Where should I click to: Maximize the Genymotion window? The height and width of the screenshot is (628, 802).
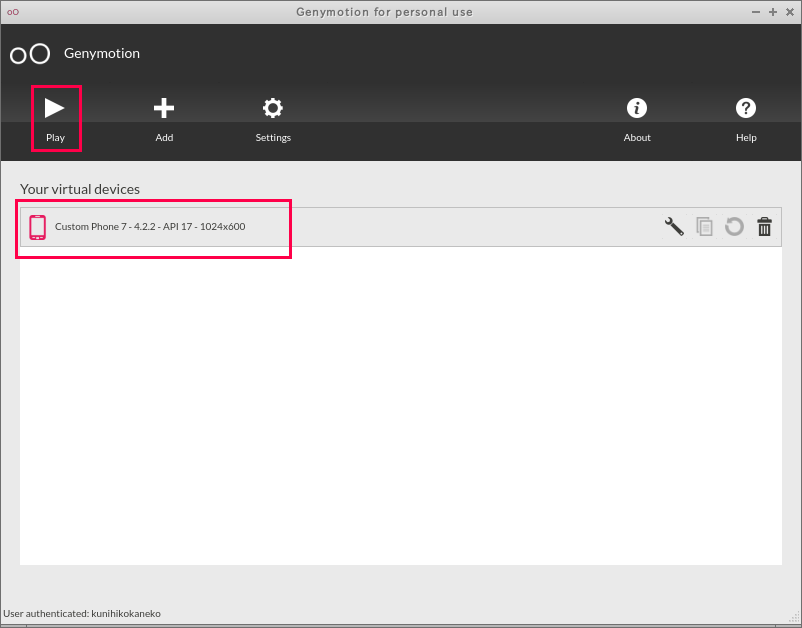click(x=773, y=12)
